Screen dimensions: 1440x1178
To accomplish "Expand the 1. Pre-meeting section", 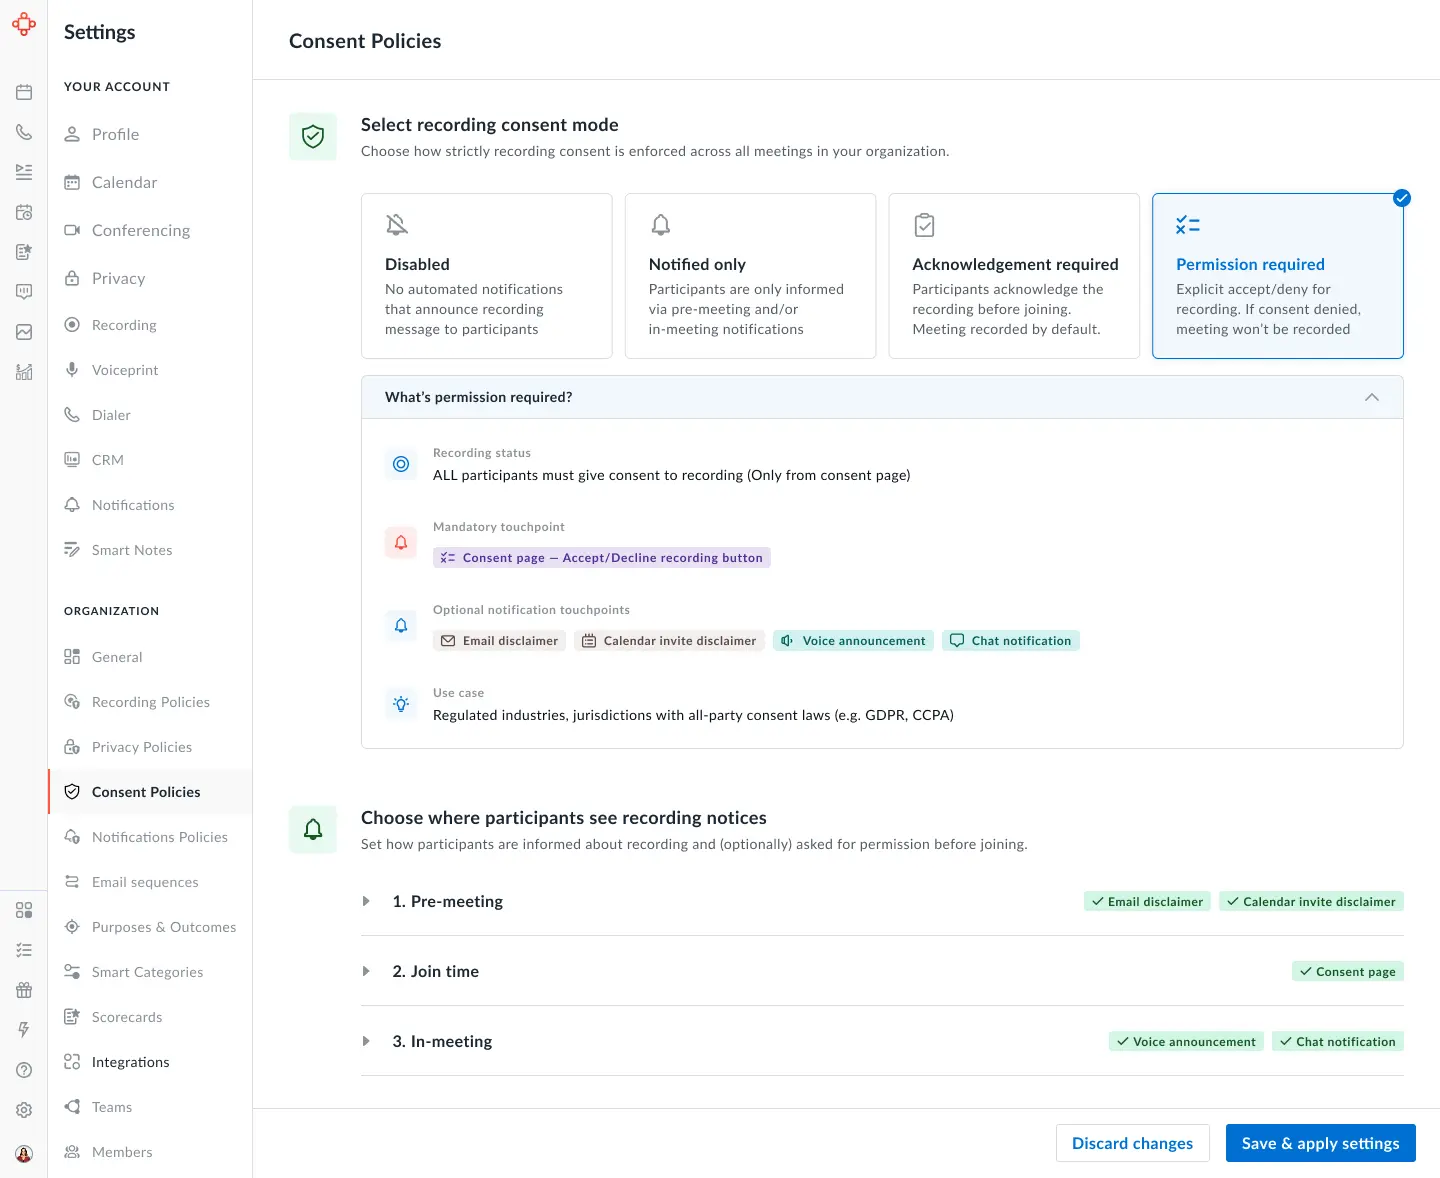I will click(x=366, y=901).
